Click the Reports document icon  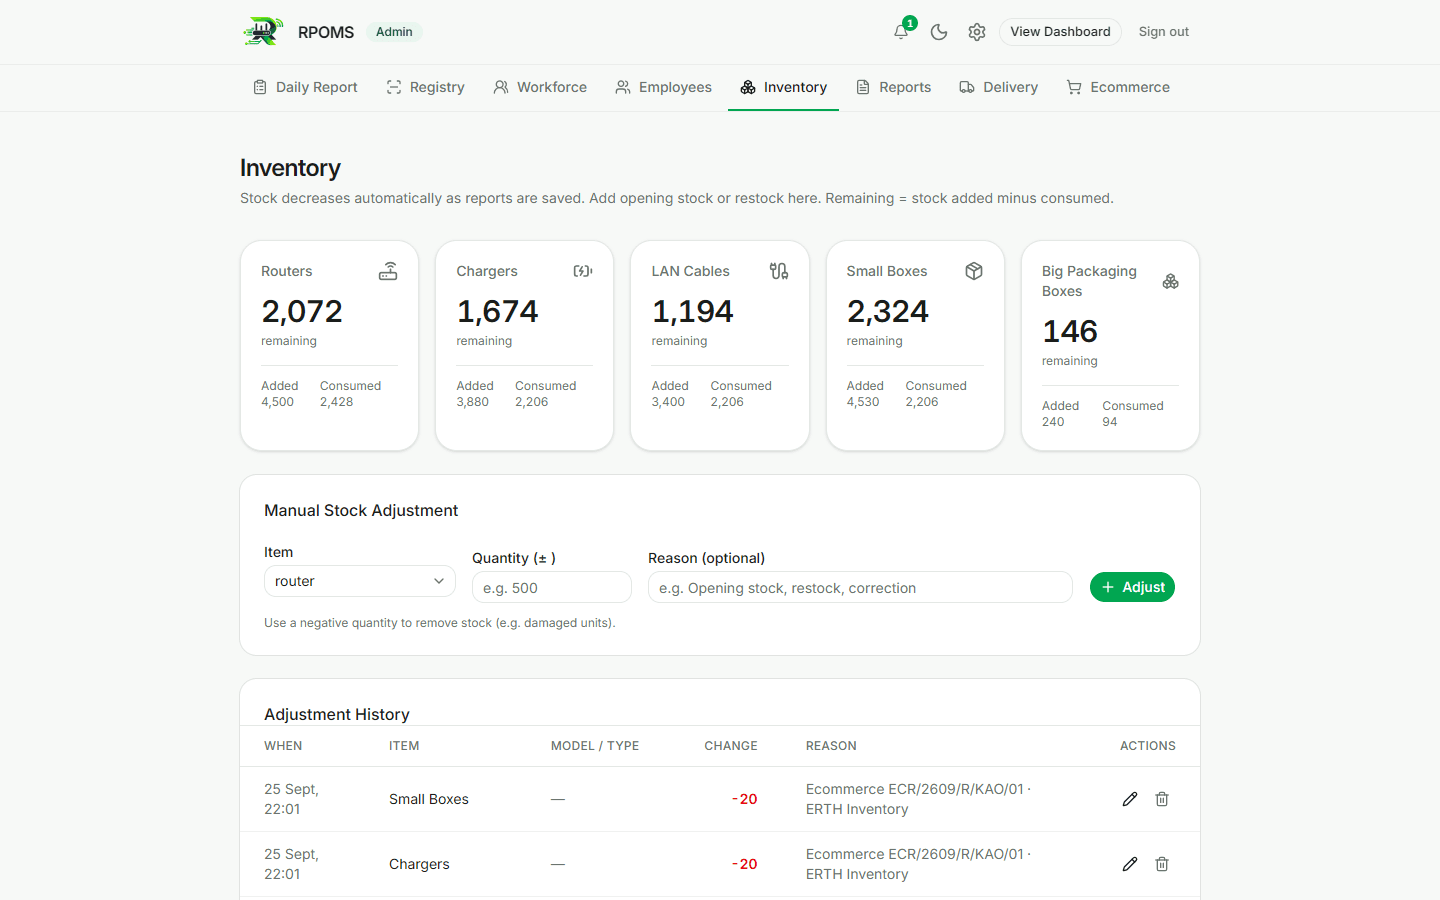point(863,87)
